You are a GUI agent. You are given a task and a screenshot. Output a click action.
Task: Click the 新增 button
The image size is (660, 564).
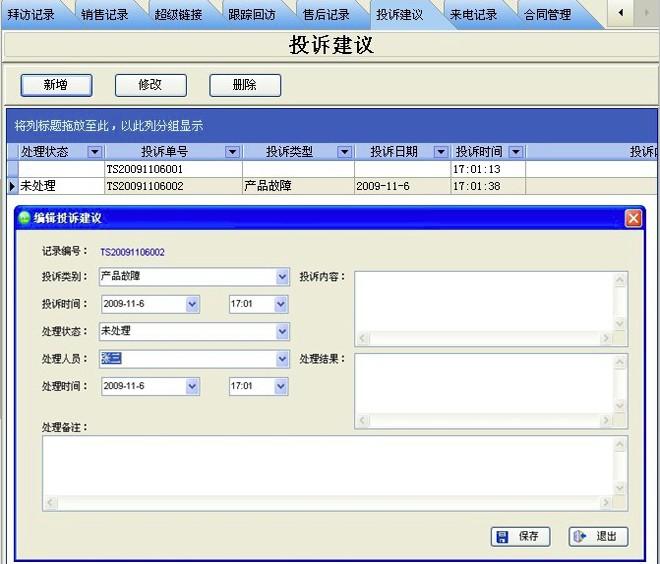(56, 85)
